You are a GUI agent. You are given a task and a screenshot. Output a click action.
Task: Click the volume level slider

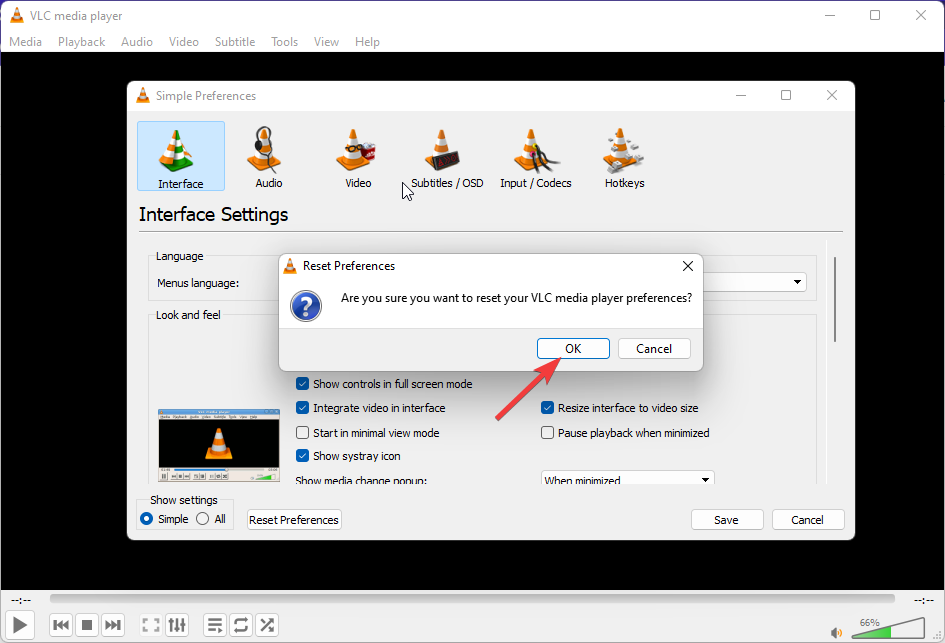[888, 628]
